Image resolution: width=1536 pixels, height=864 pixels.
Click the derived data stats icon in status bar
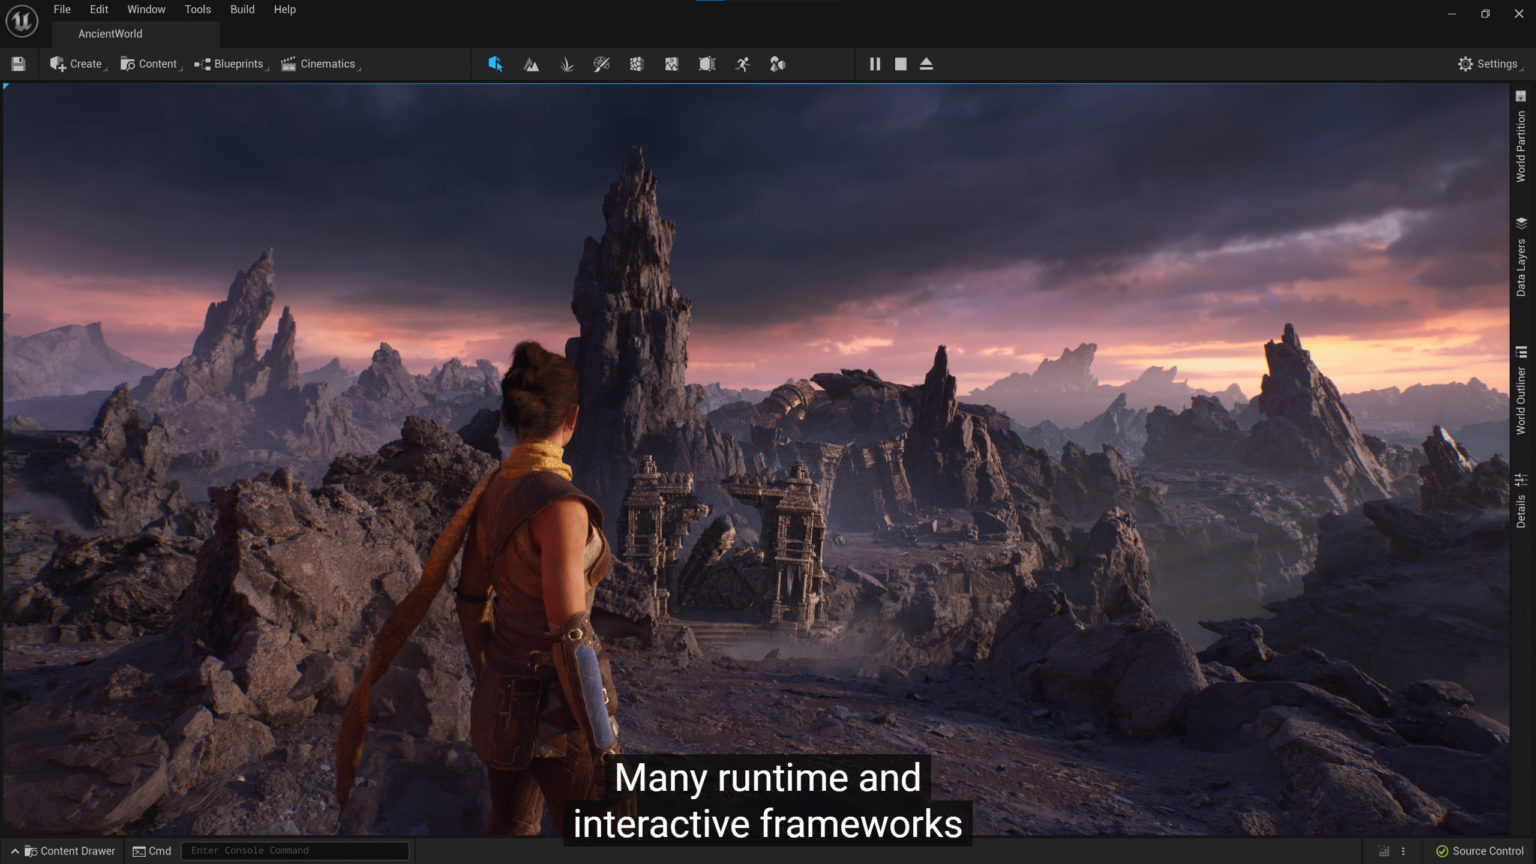(1384, 851)
